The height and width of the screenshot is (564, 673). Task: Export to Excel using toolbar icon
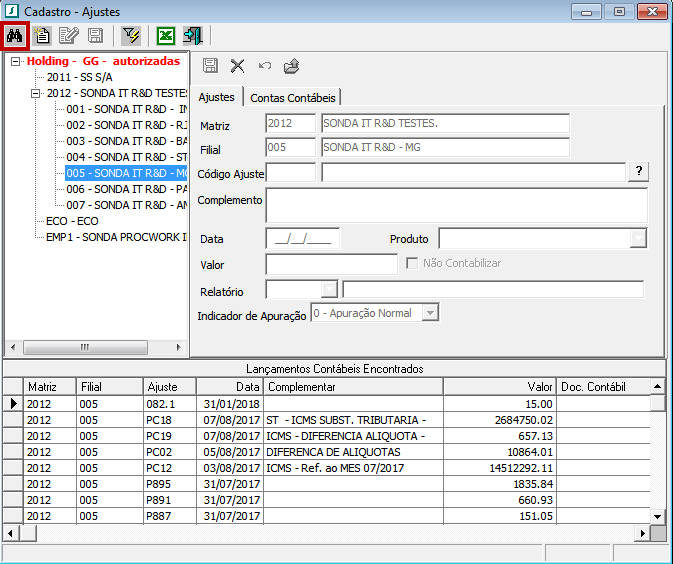[x=166, y=35]
